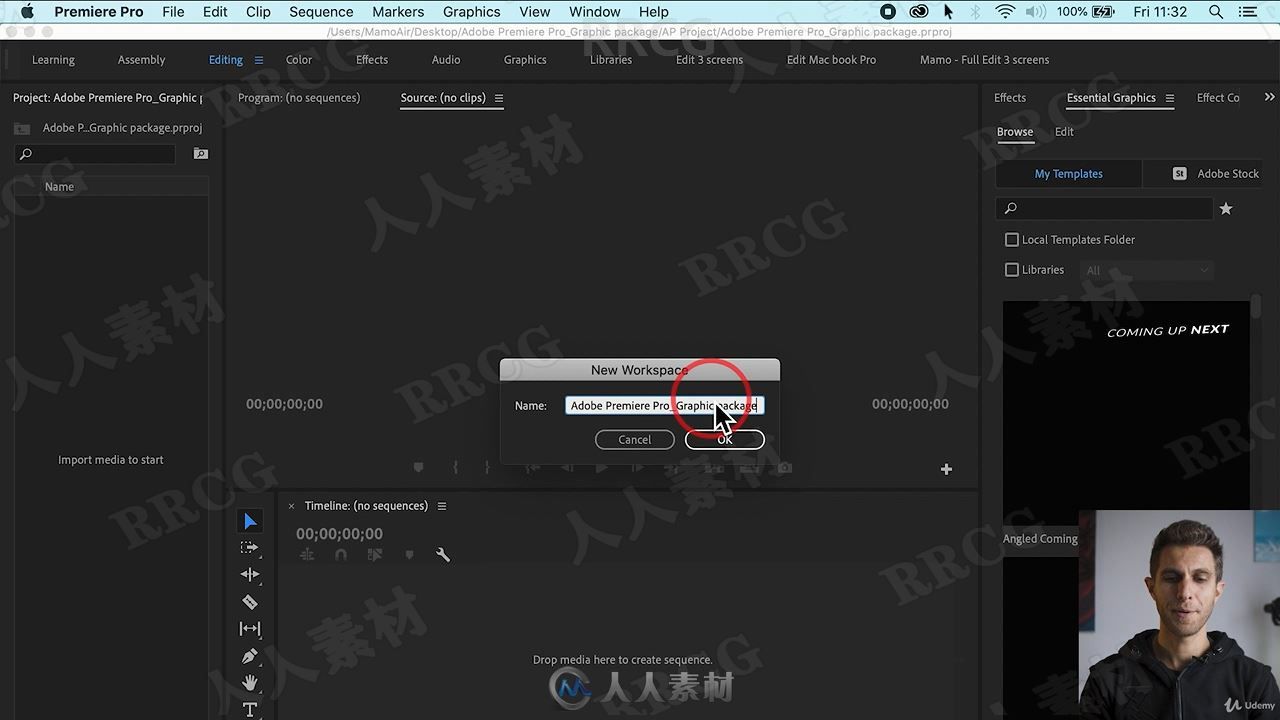
Task: Open the Program monitor tab
Action: click(299, 98)
